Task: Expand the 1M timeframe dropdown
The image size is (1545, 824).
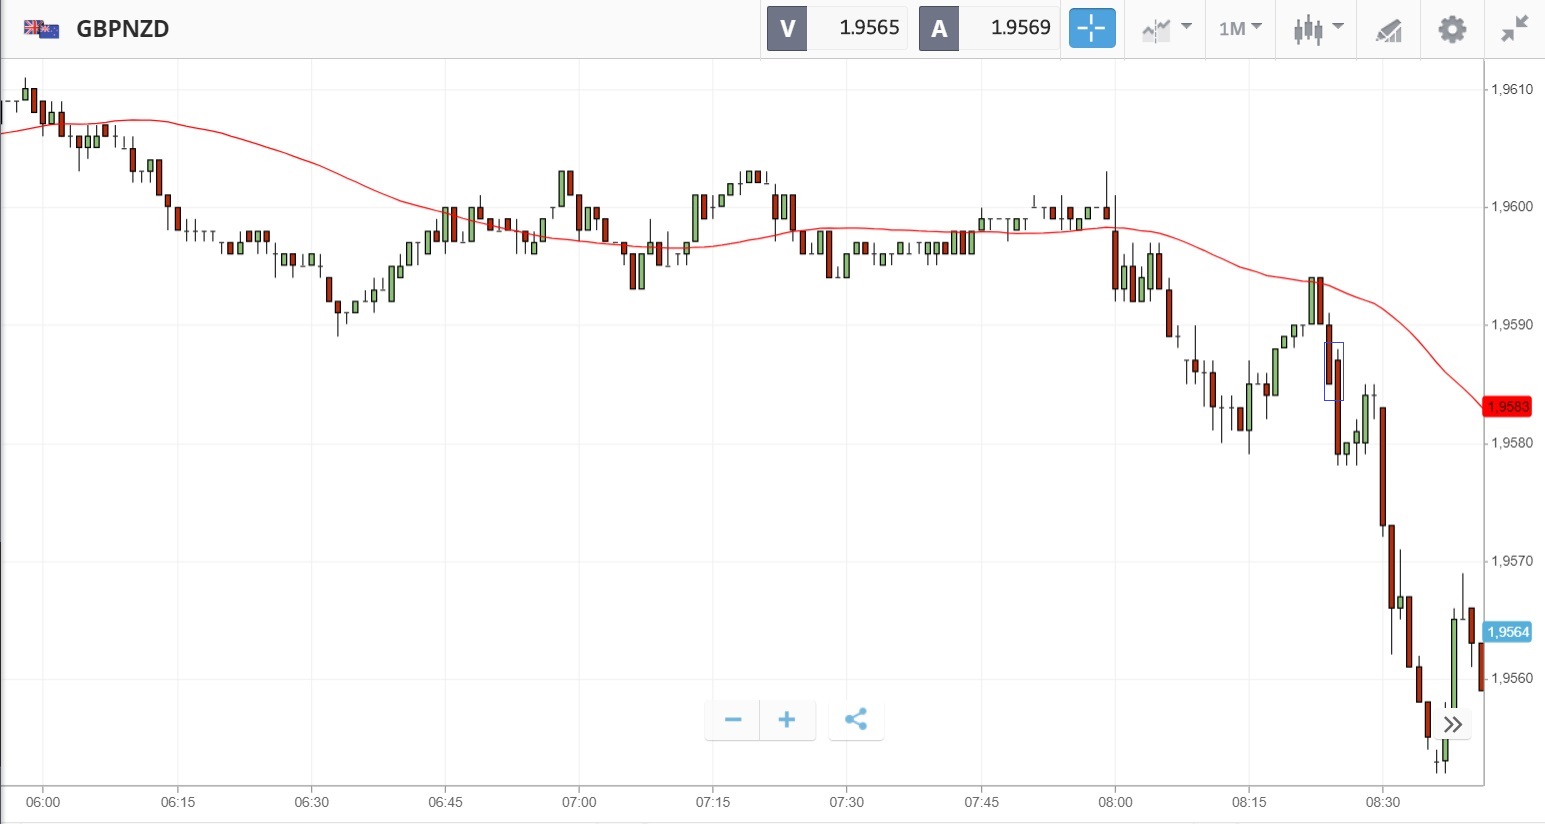Action: 1240,28
